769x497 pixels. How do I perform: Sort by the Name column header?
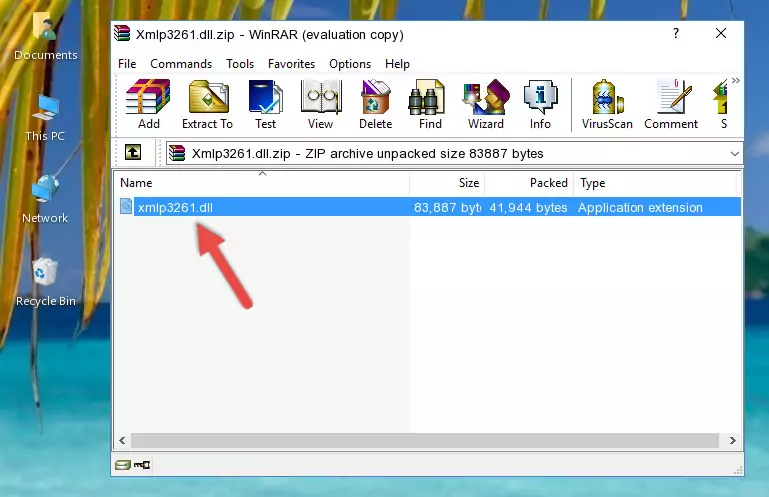262,183
